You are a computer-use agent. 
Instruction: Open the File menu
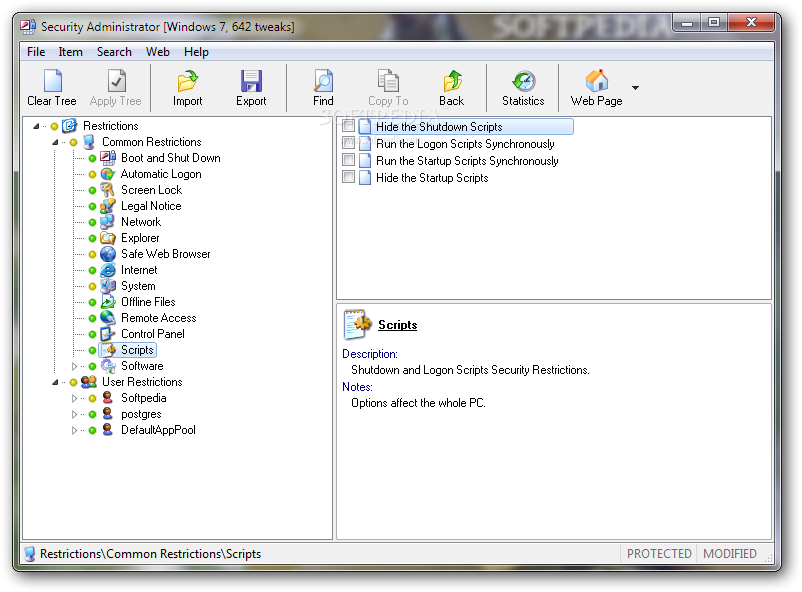pyautogui.click(x=36, y=52)
